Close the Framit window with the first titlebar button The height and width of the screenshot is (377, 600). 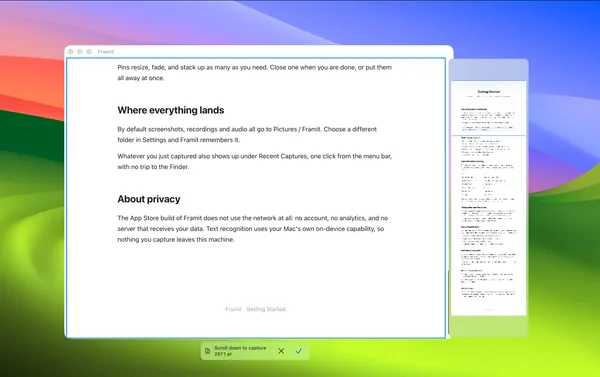point(70,52)
